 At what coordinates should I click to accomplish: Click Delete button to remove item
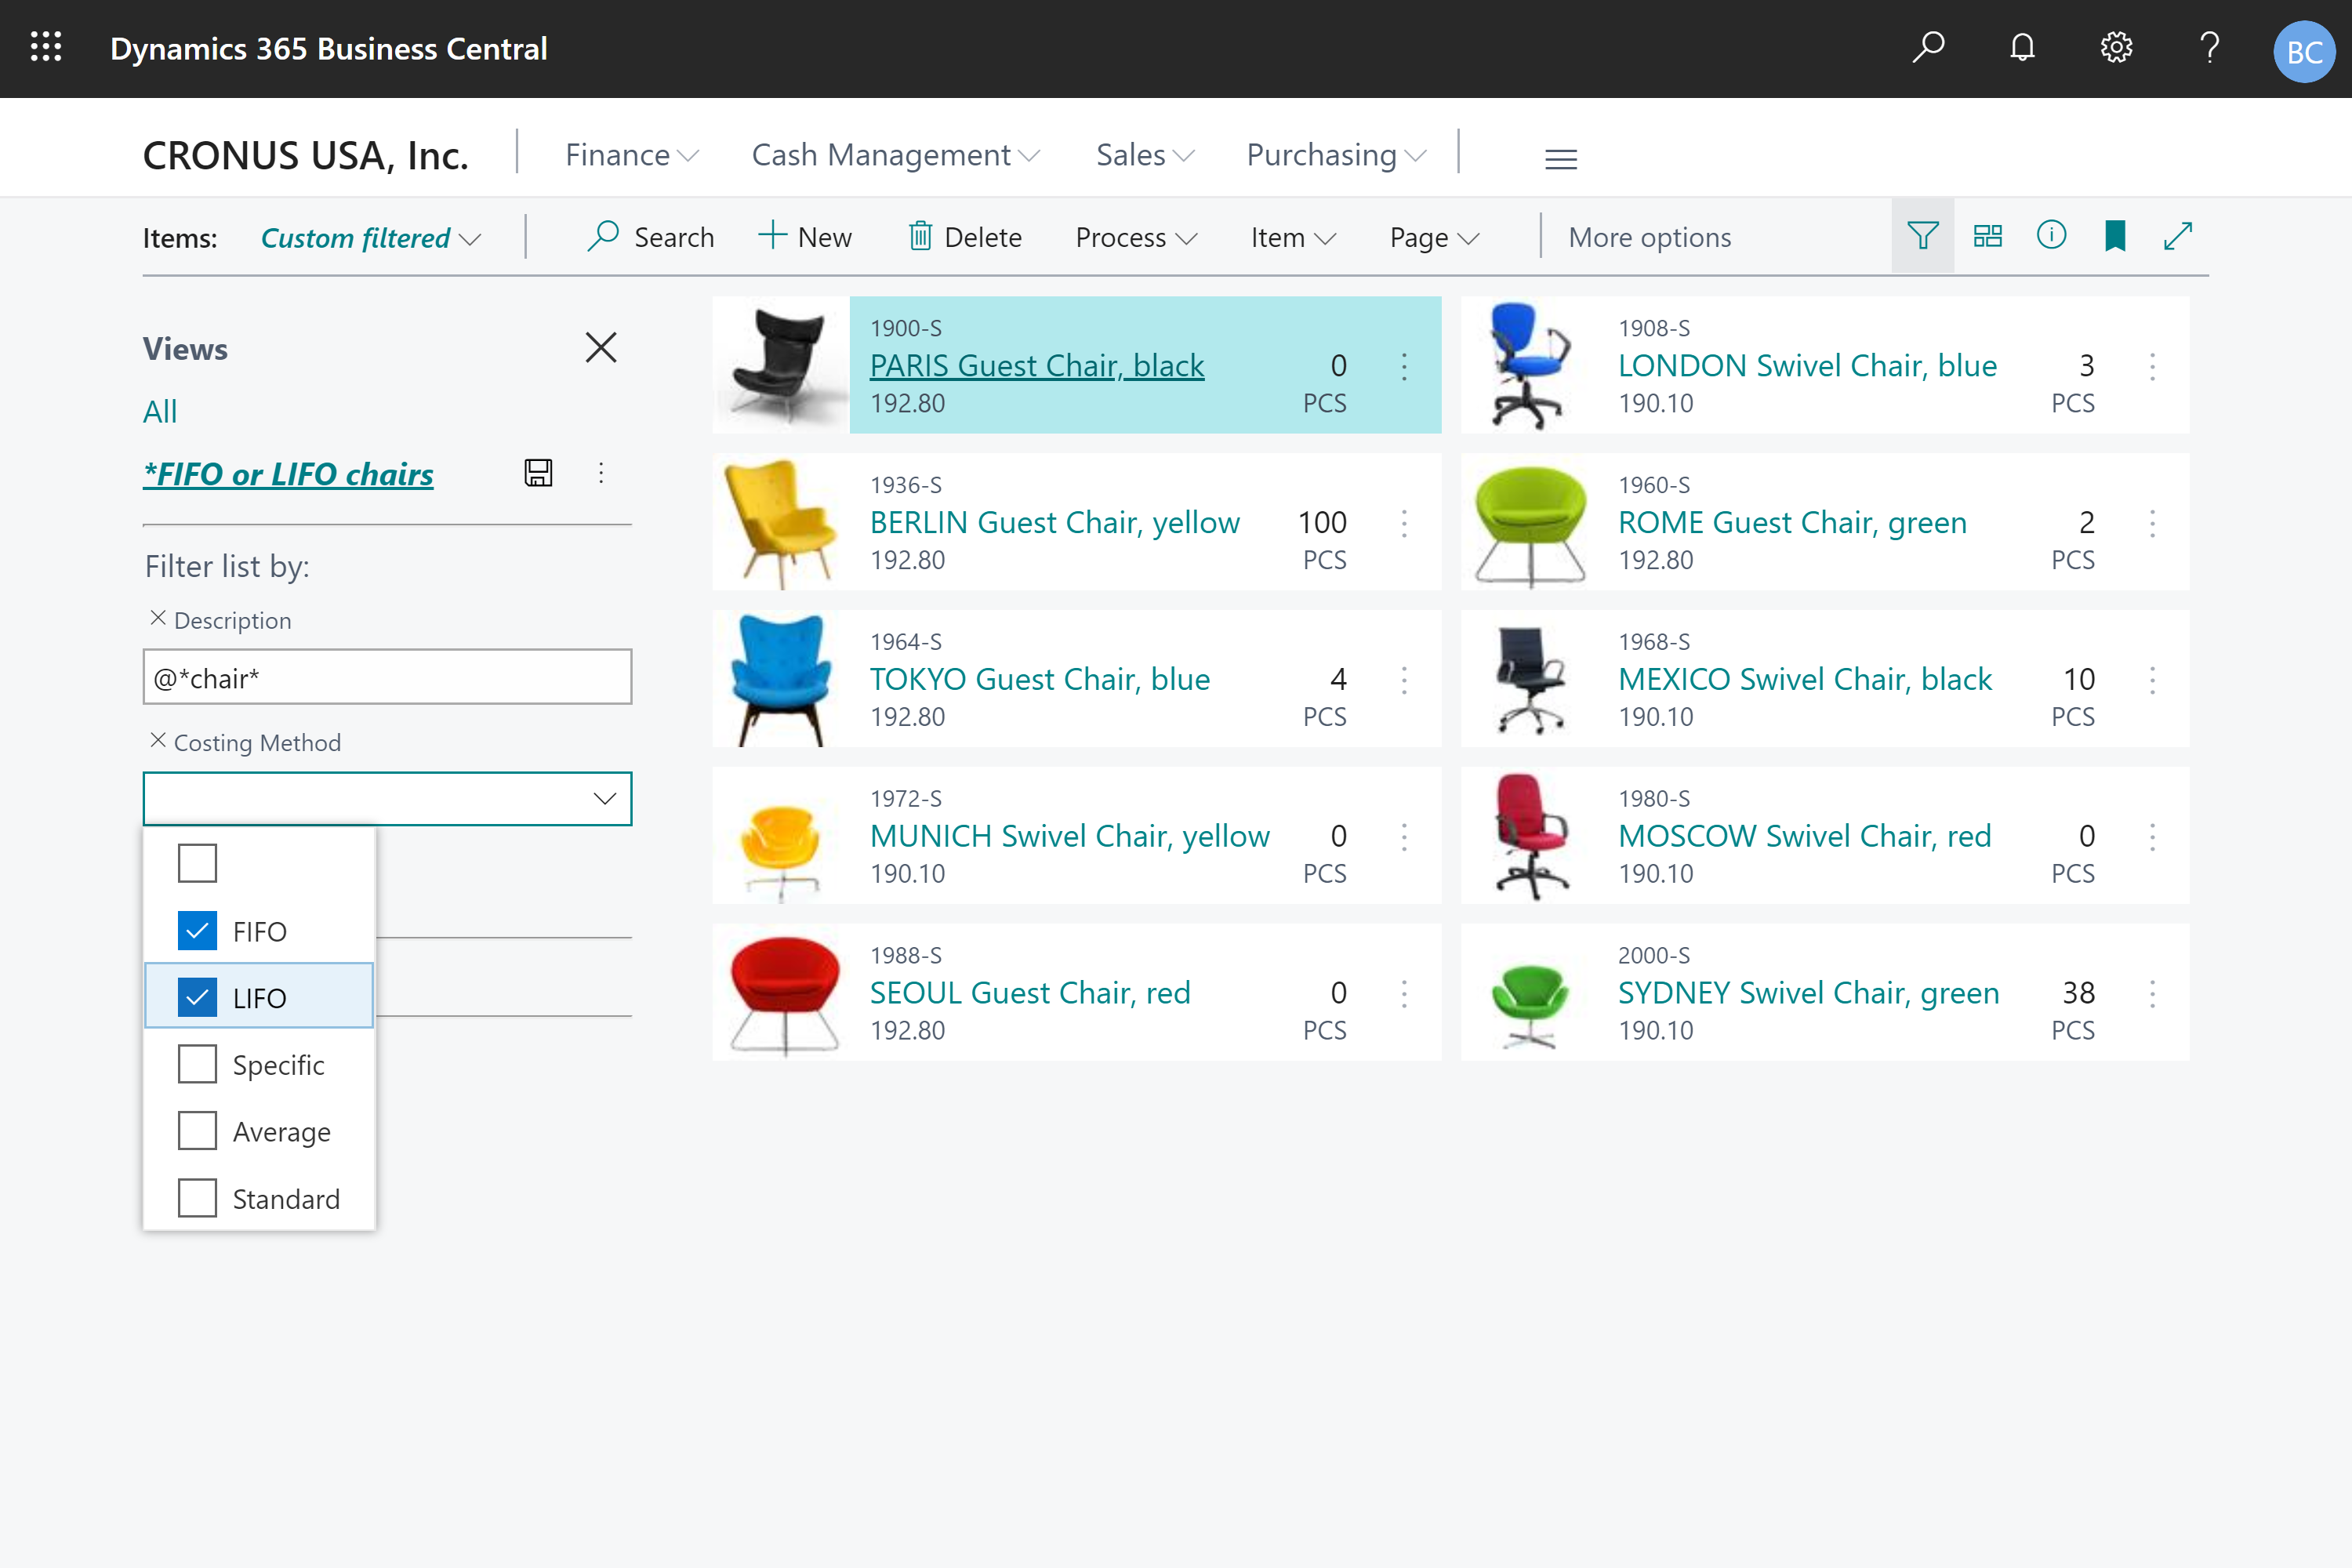(963, 236)
